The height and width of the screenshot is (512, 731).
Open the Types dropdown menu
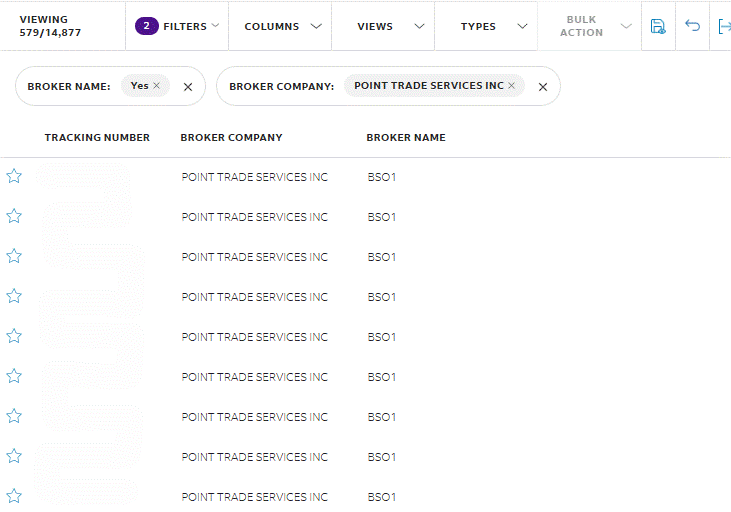[x=486, y=26]
